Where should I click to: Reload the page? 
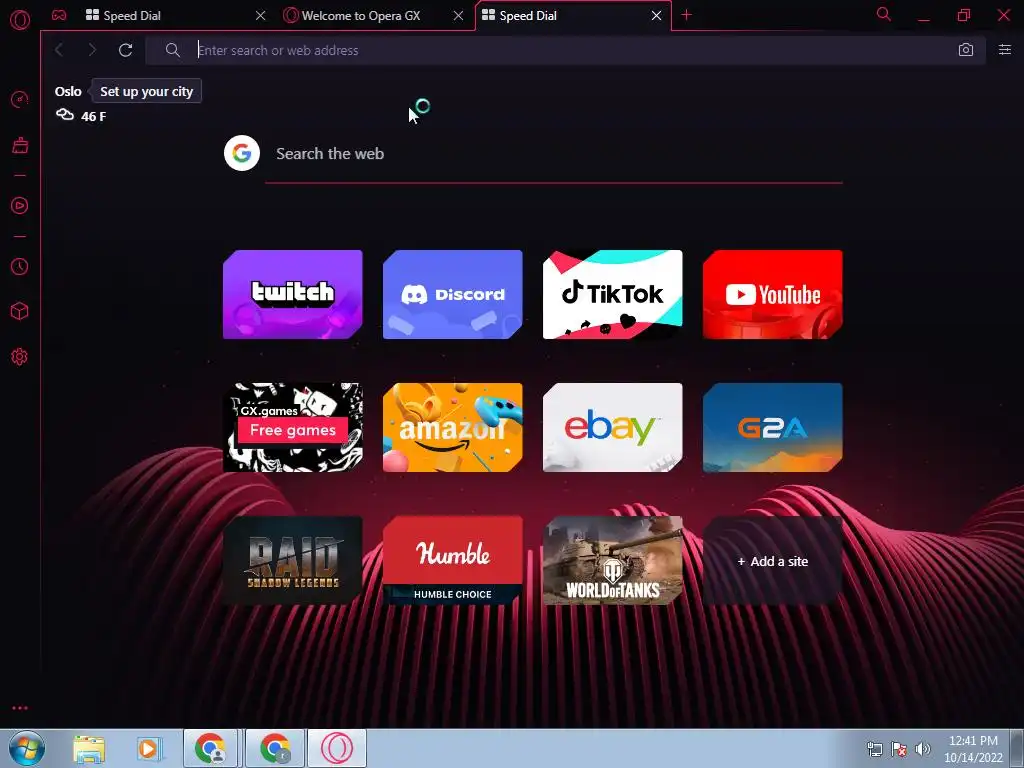(x=125, y=50)
